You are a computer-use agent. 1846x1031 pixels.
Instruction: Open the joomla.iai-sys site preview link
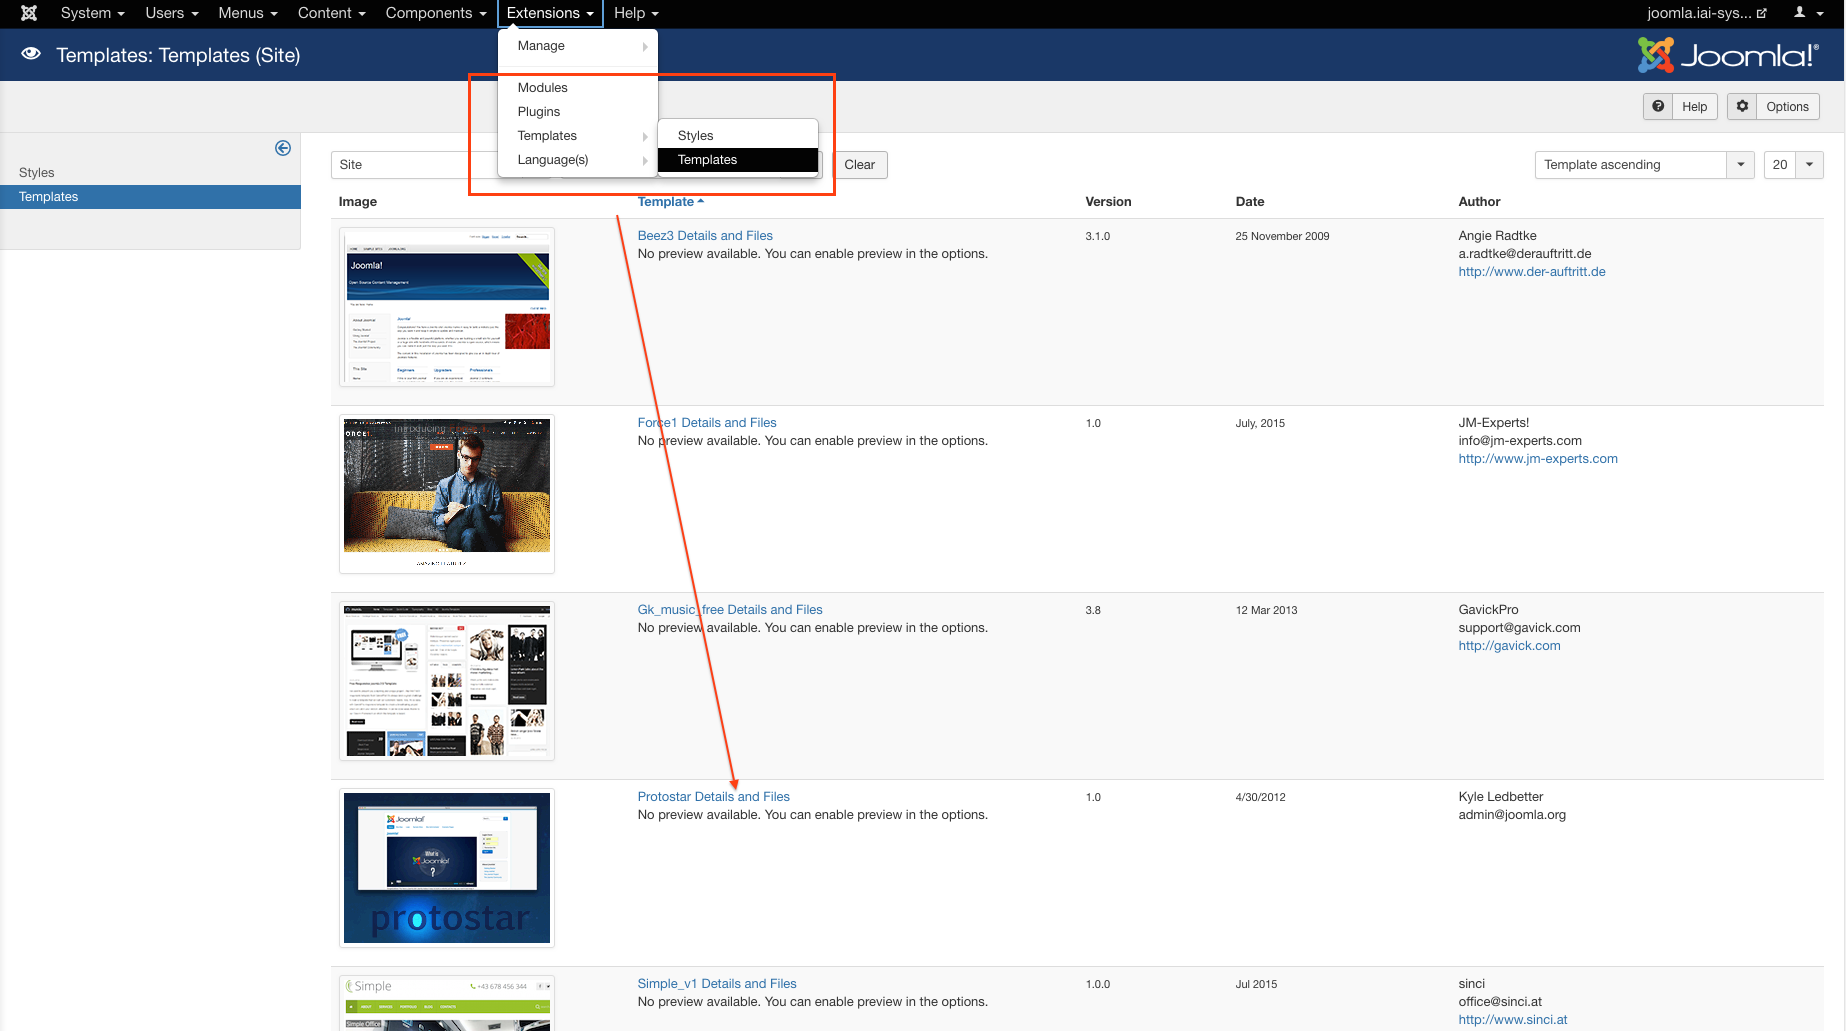pyautogui.click(x=1707, y=13)
